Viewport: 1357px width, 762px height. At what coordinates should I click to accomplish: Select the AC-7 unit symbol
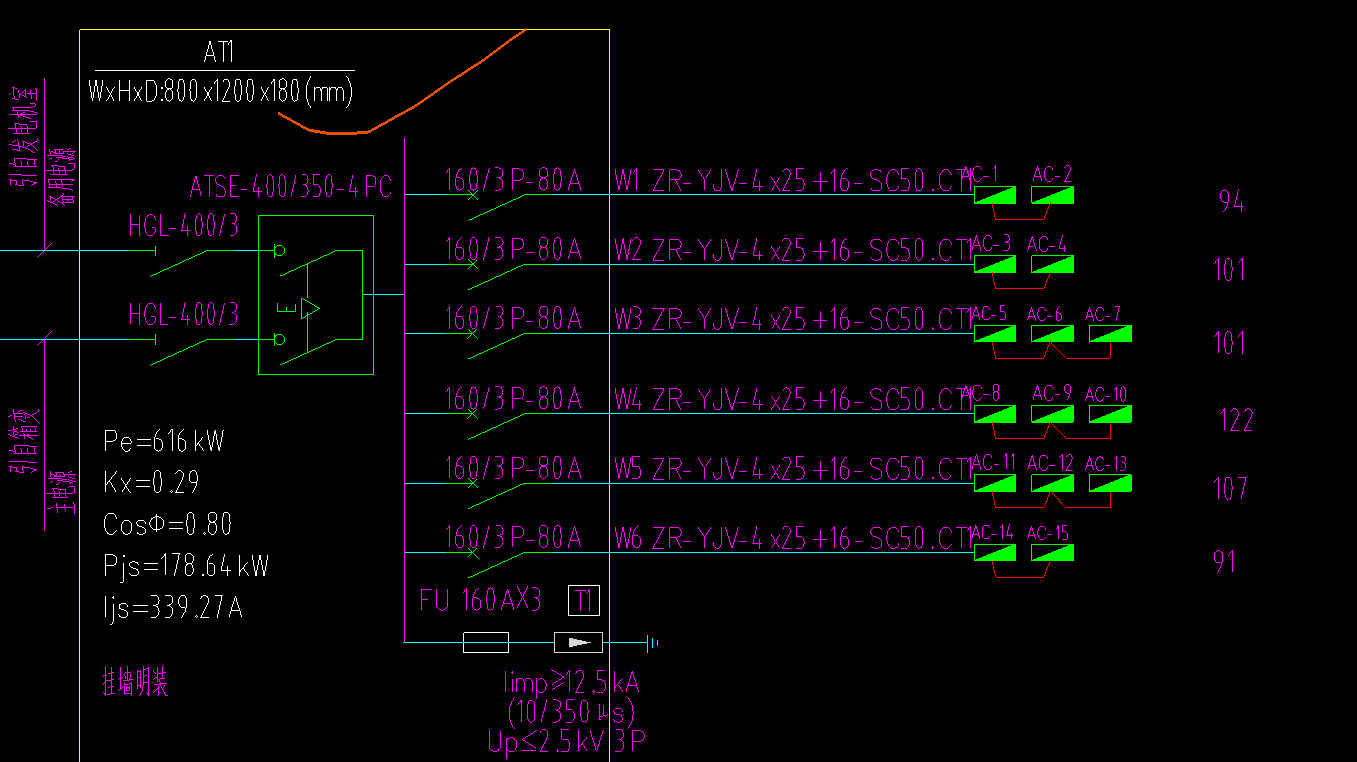(x=1110, y=334)
